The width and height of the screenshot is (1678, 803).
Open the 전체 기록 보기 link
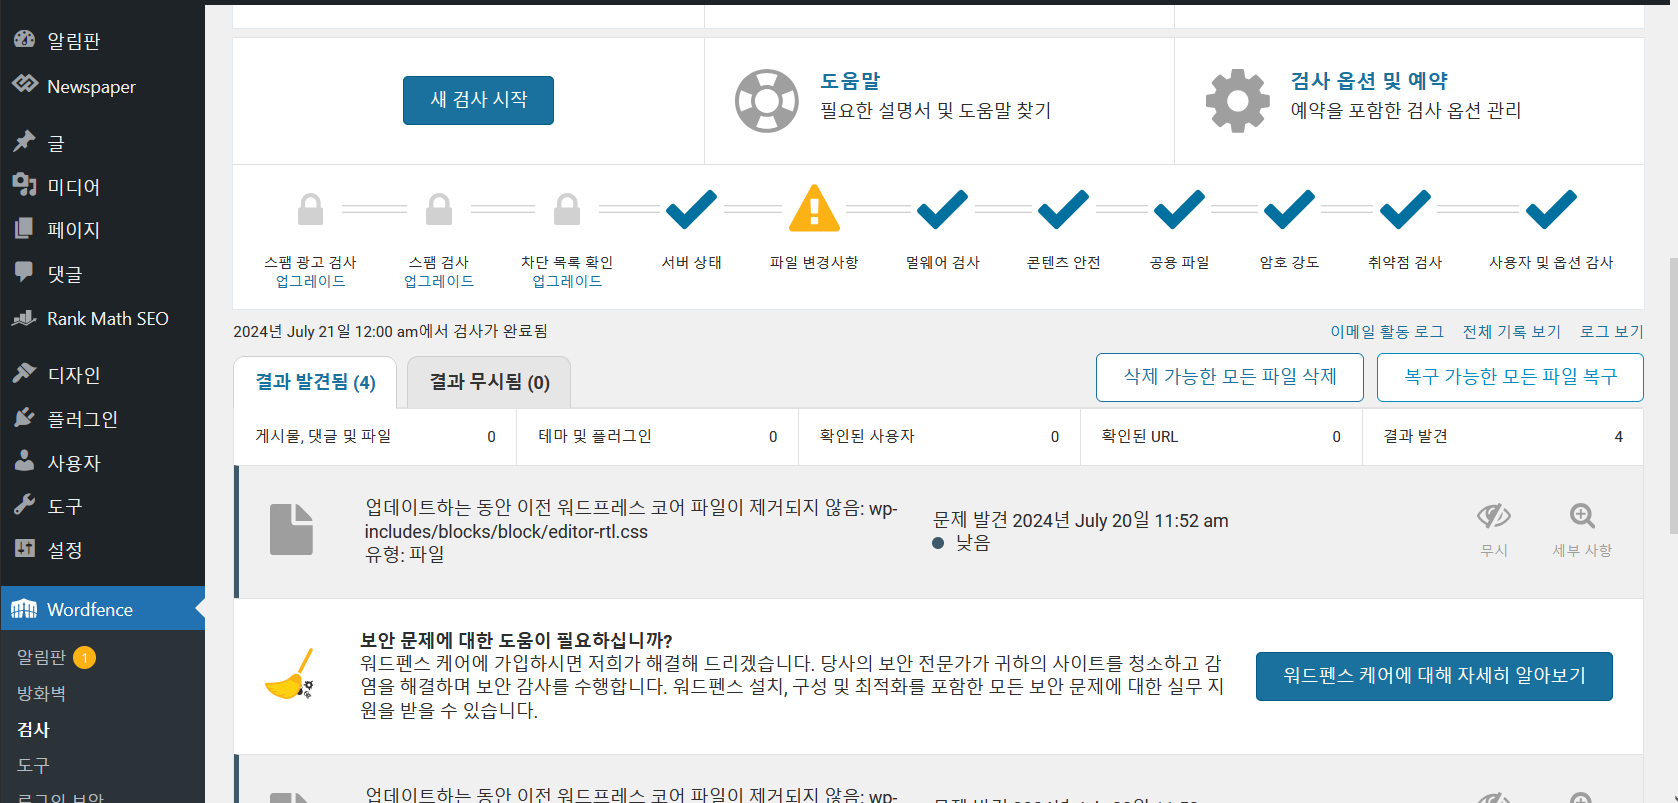coord(1512,331)
